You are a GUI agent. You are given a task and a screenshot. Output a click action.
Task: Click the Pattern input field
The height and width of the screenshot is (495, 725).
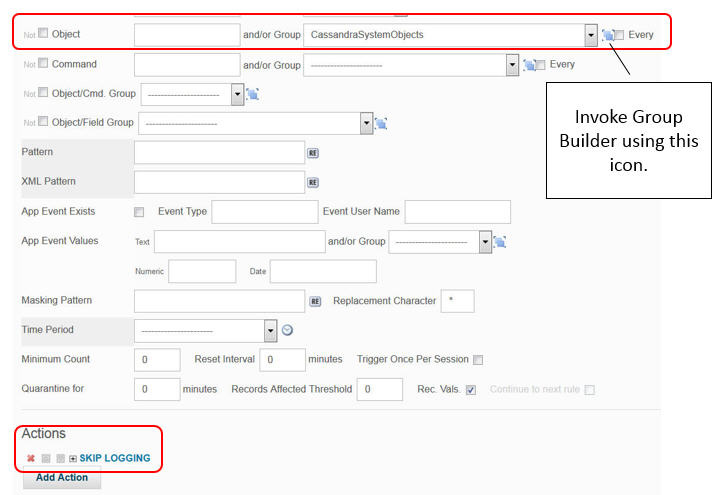coord(220,153)
